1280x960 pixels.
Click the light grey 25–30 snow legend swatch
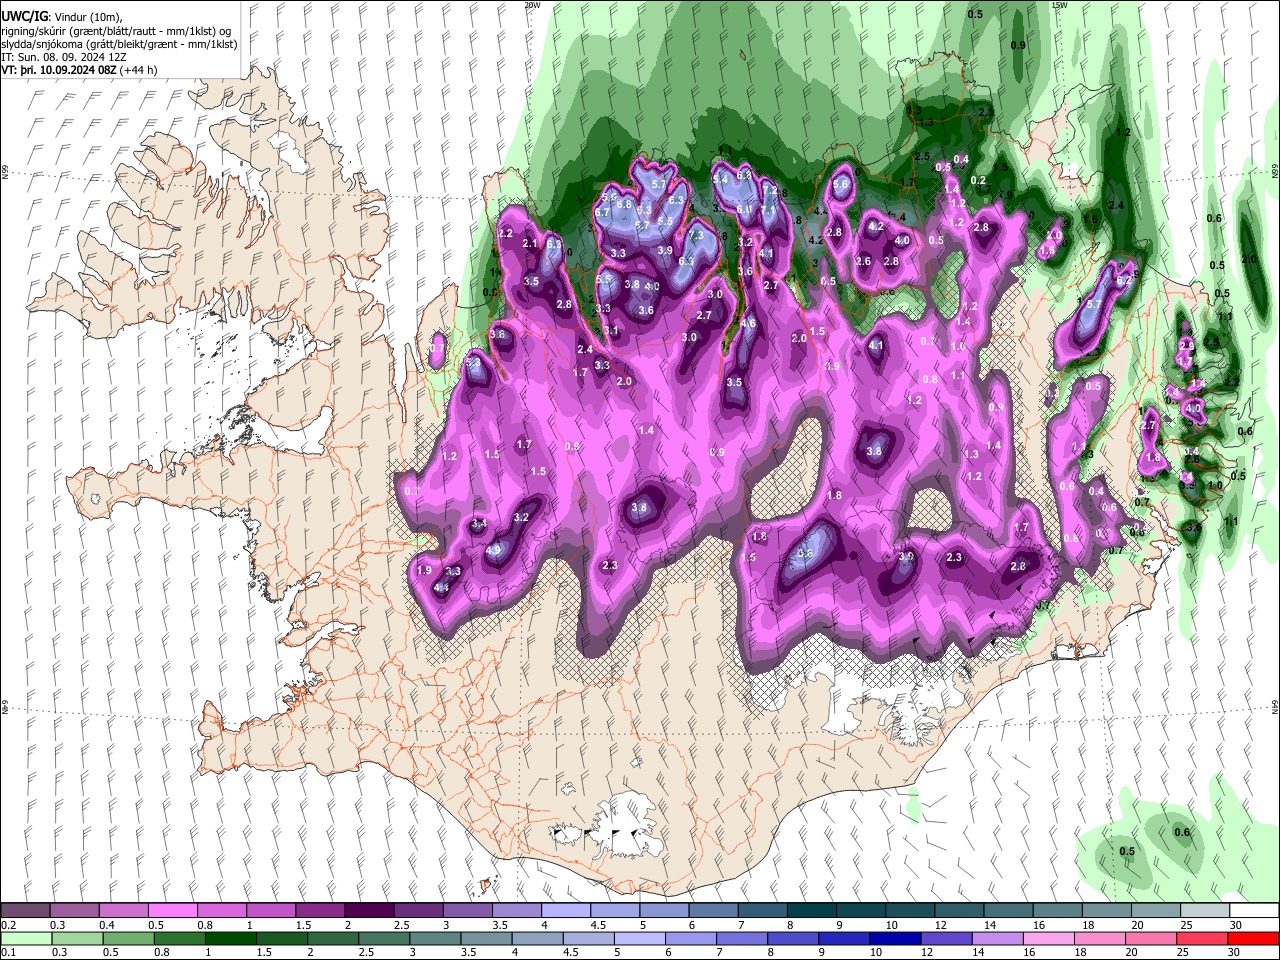pos(1204,911)
